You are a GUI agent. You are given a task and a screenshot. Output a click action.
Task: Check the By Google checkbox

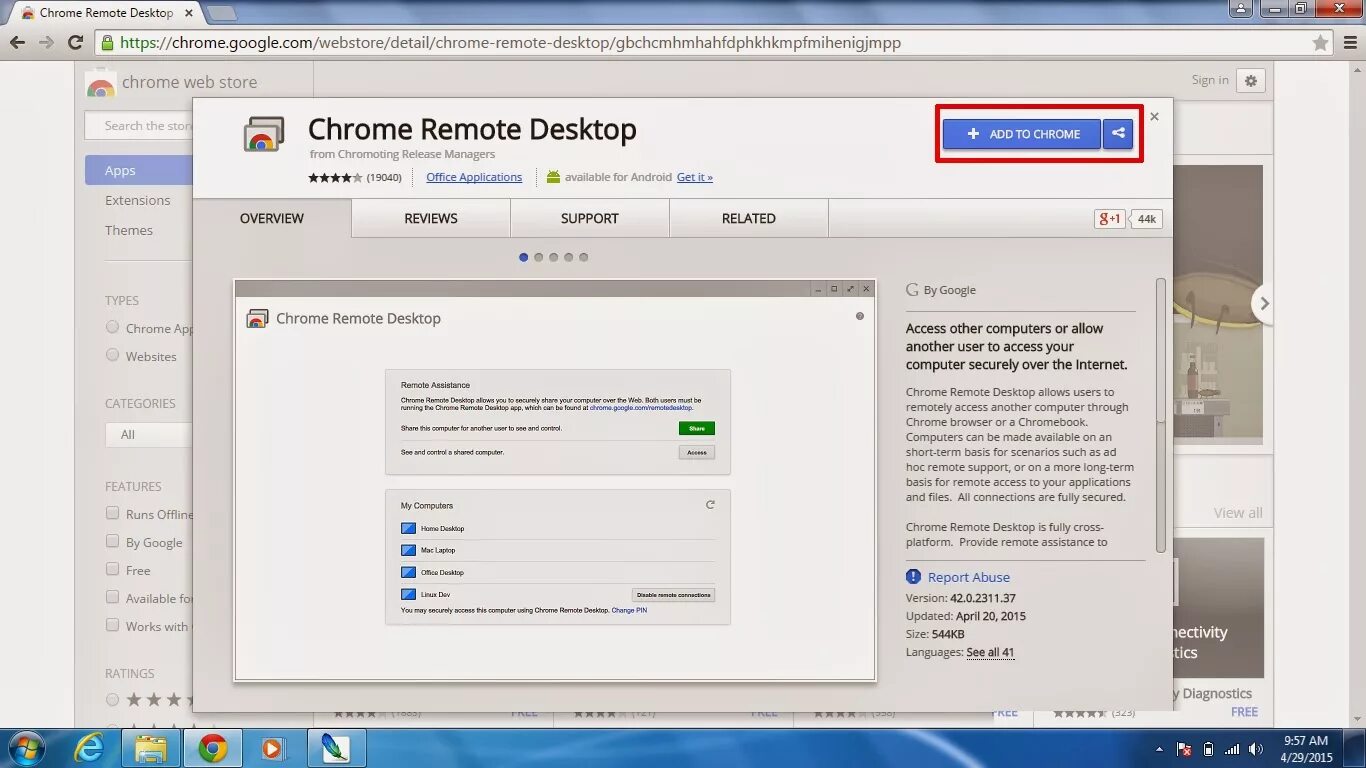[112, 541]
